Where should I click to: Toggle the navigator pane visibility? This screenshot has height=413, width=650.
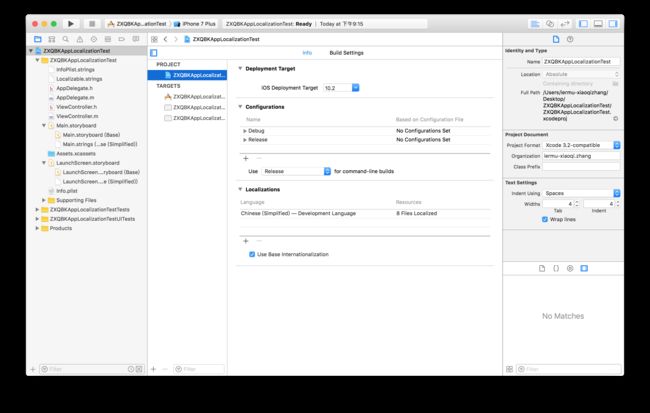[583, 24]
